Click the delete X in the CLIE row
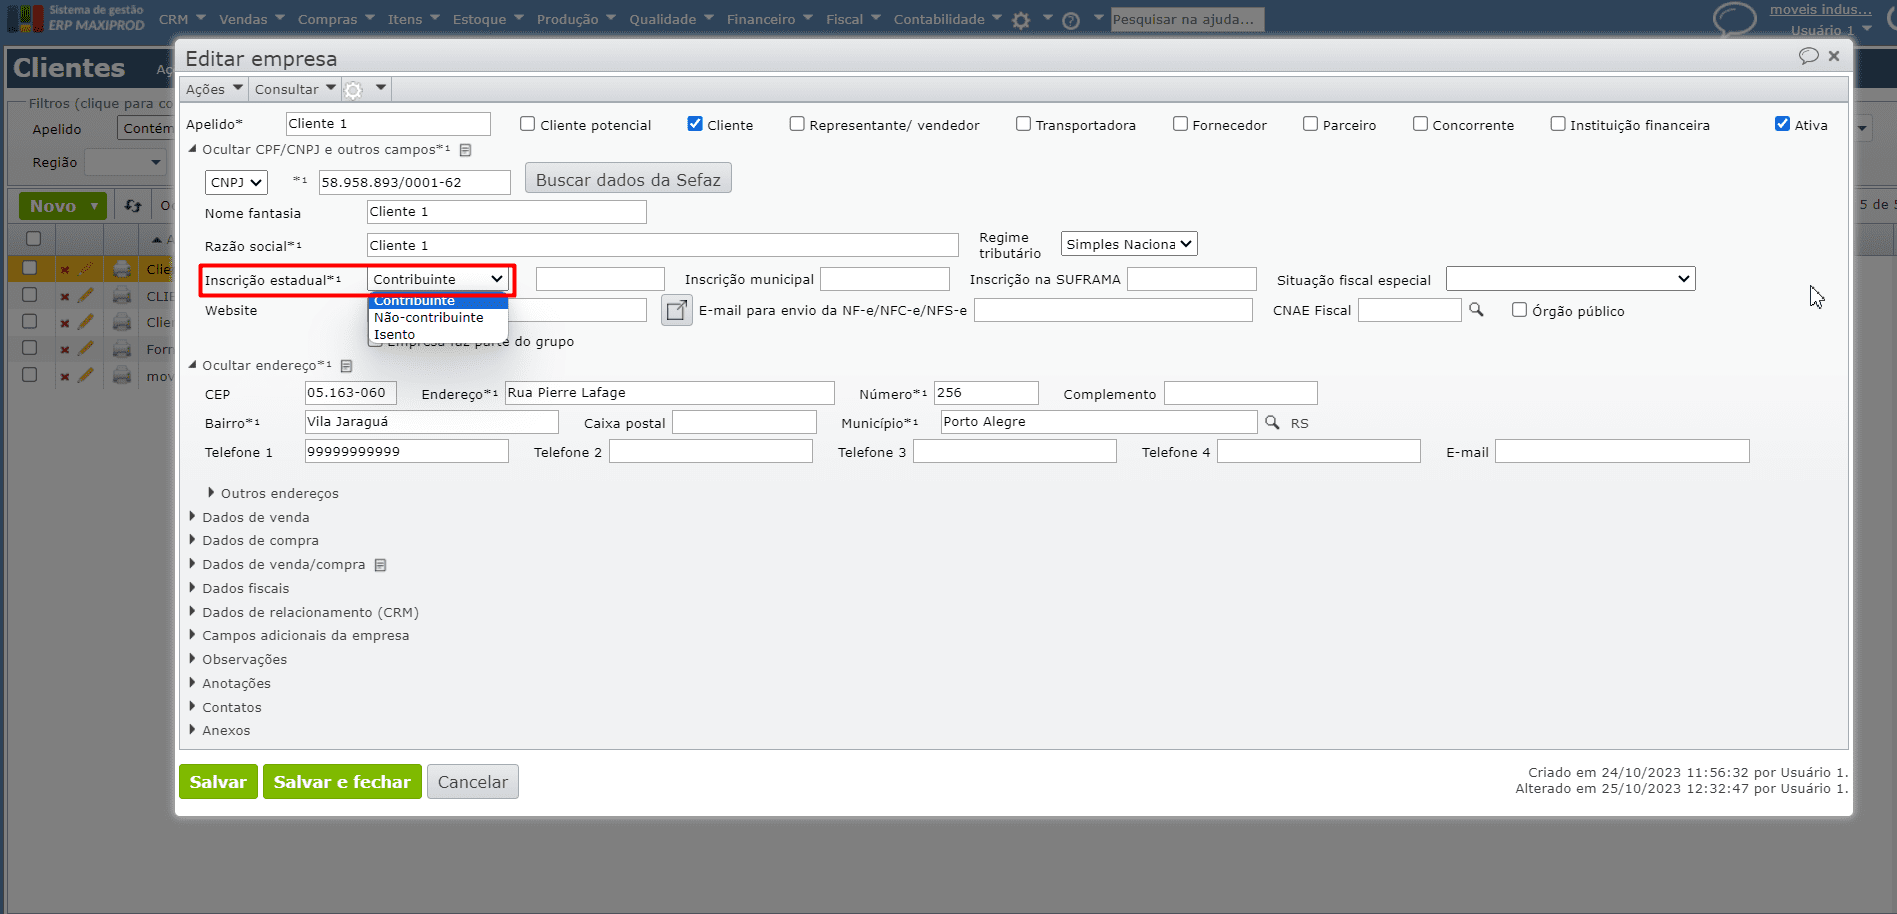 [x=65, y=296]
